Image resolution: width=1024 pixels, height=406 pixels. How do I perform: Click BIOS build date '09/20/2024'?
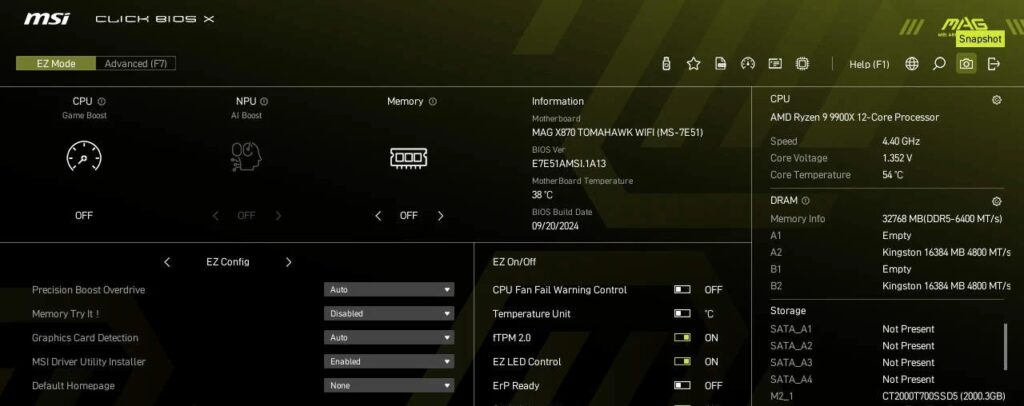tap(555, 226)
